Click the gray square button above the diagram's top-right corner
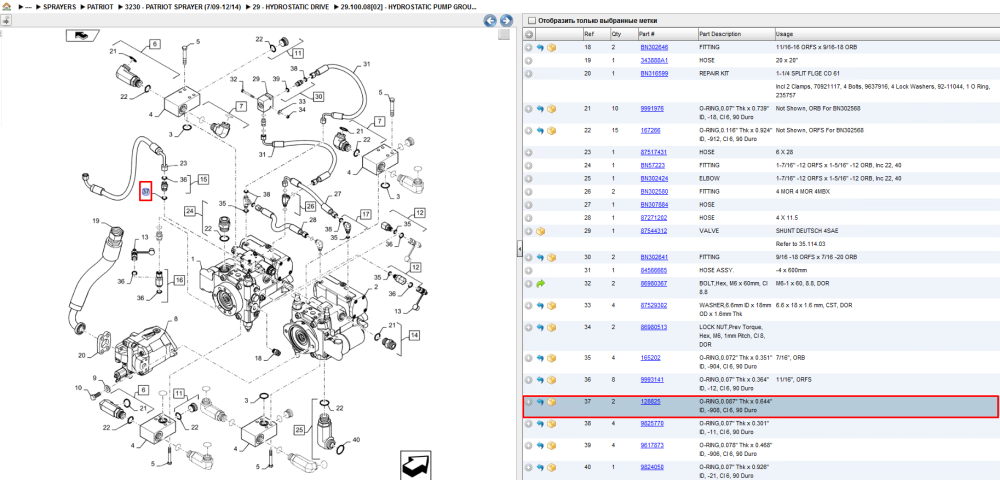This screenshot has height=480, width=1000. (x=504, y=35)
